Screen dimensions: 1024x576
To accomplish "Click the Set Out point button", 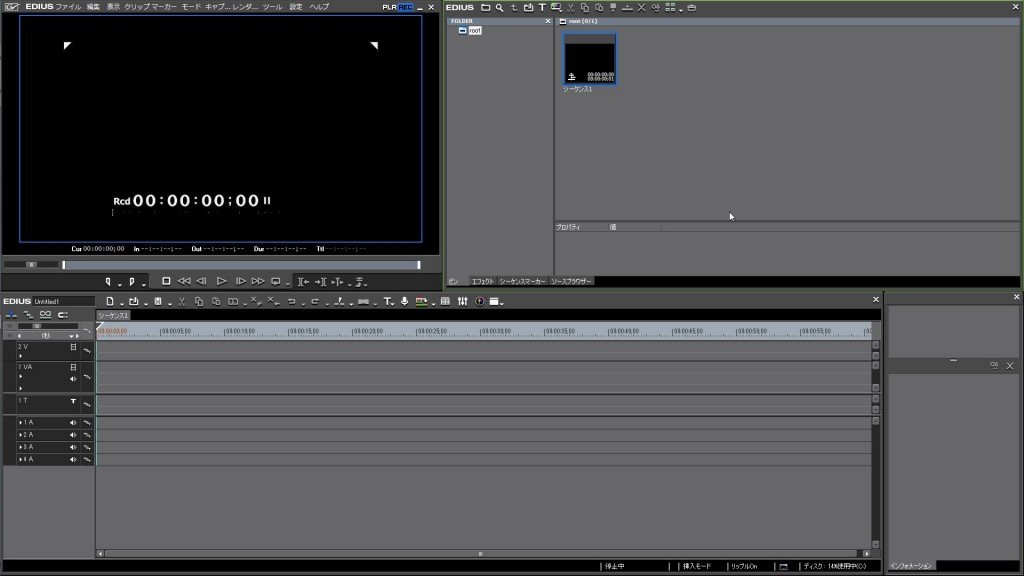I will coord(132,281).
